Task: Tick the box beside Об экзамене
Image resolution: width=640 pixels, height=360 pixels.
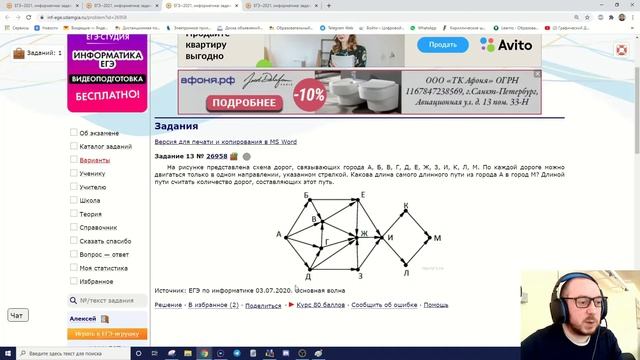Action: pyautogui.click(x=73, y=132)
